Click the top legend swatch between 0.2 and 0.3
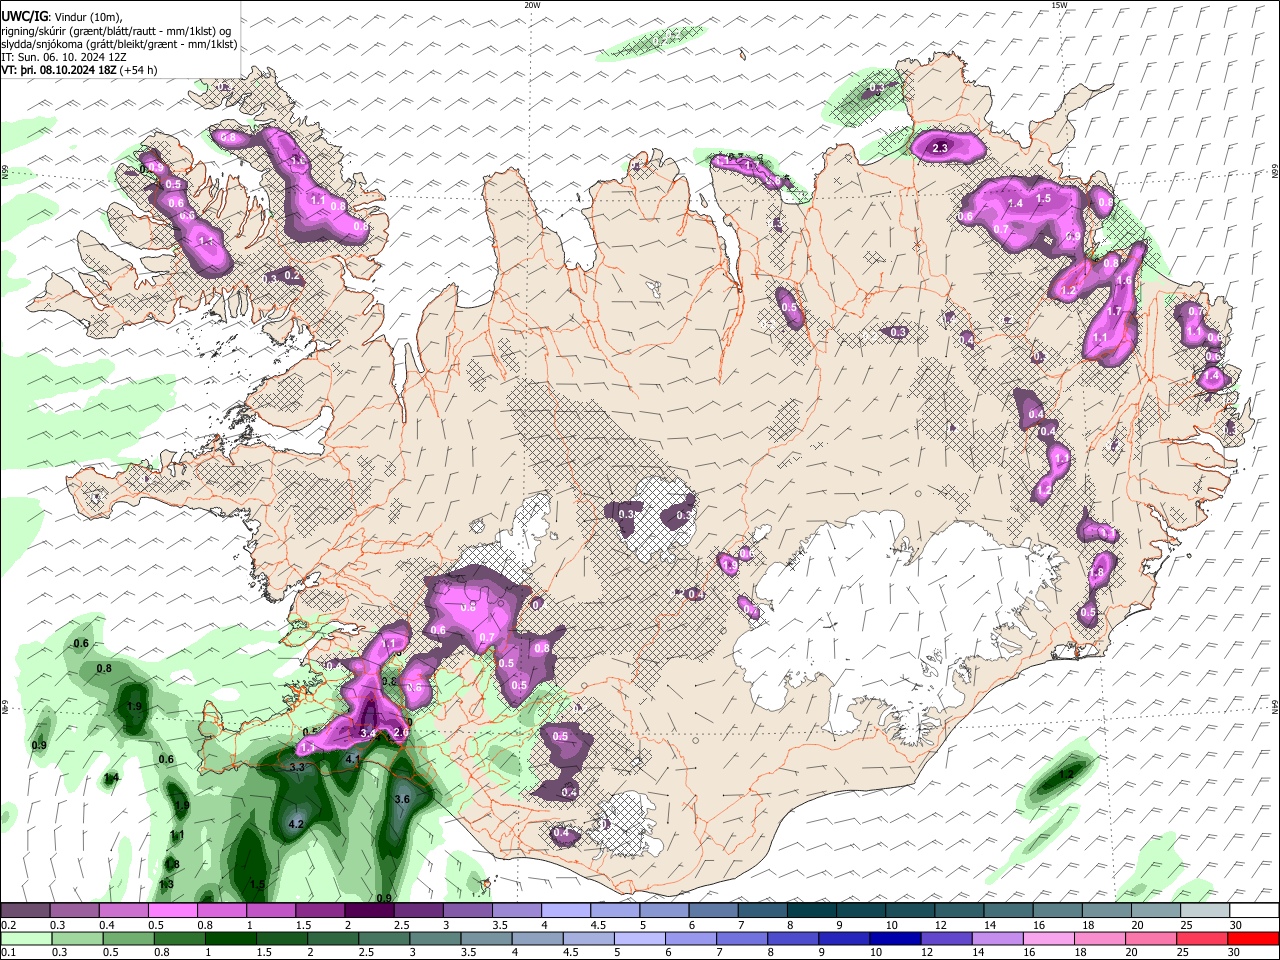The width and height of the screenshot is (1280, 960). pos(25,910)
